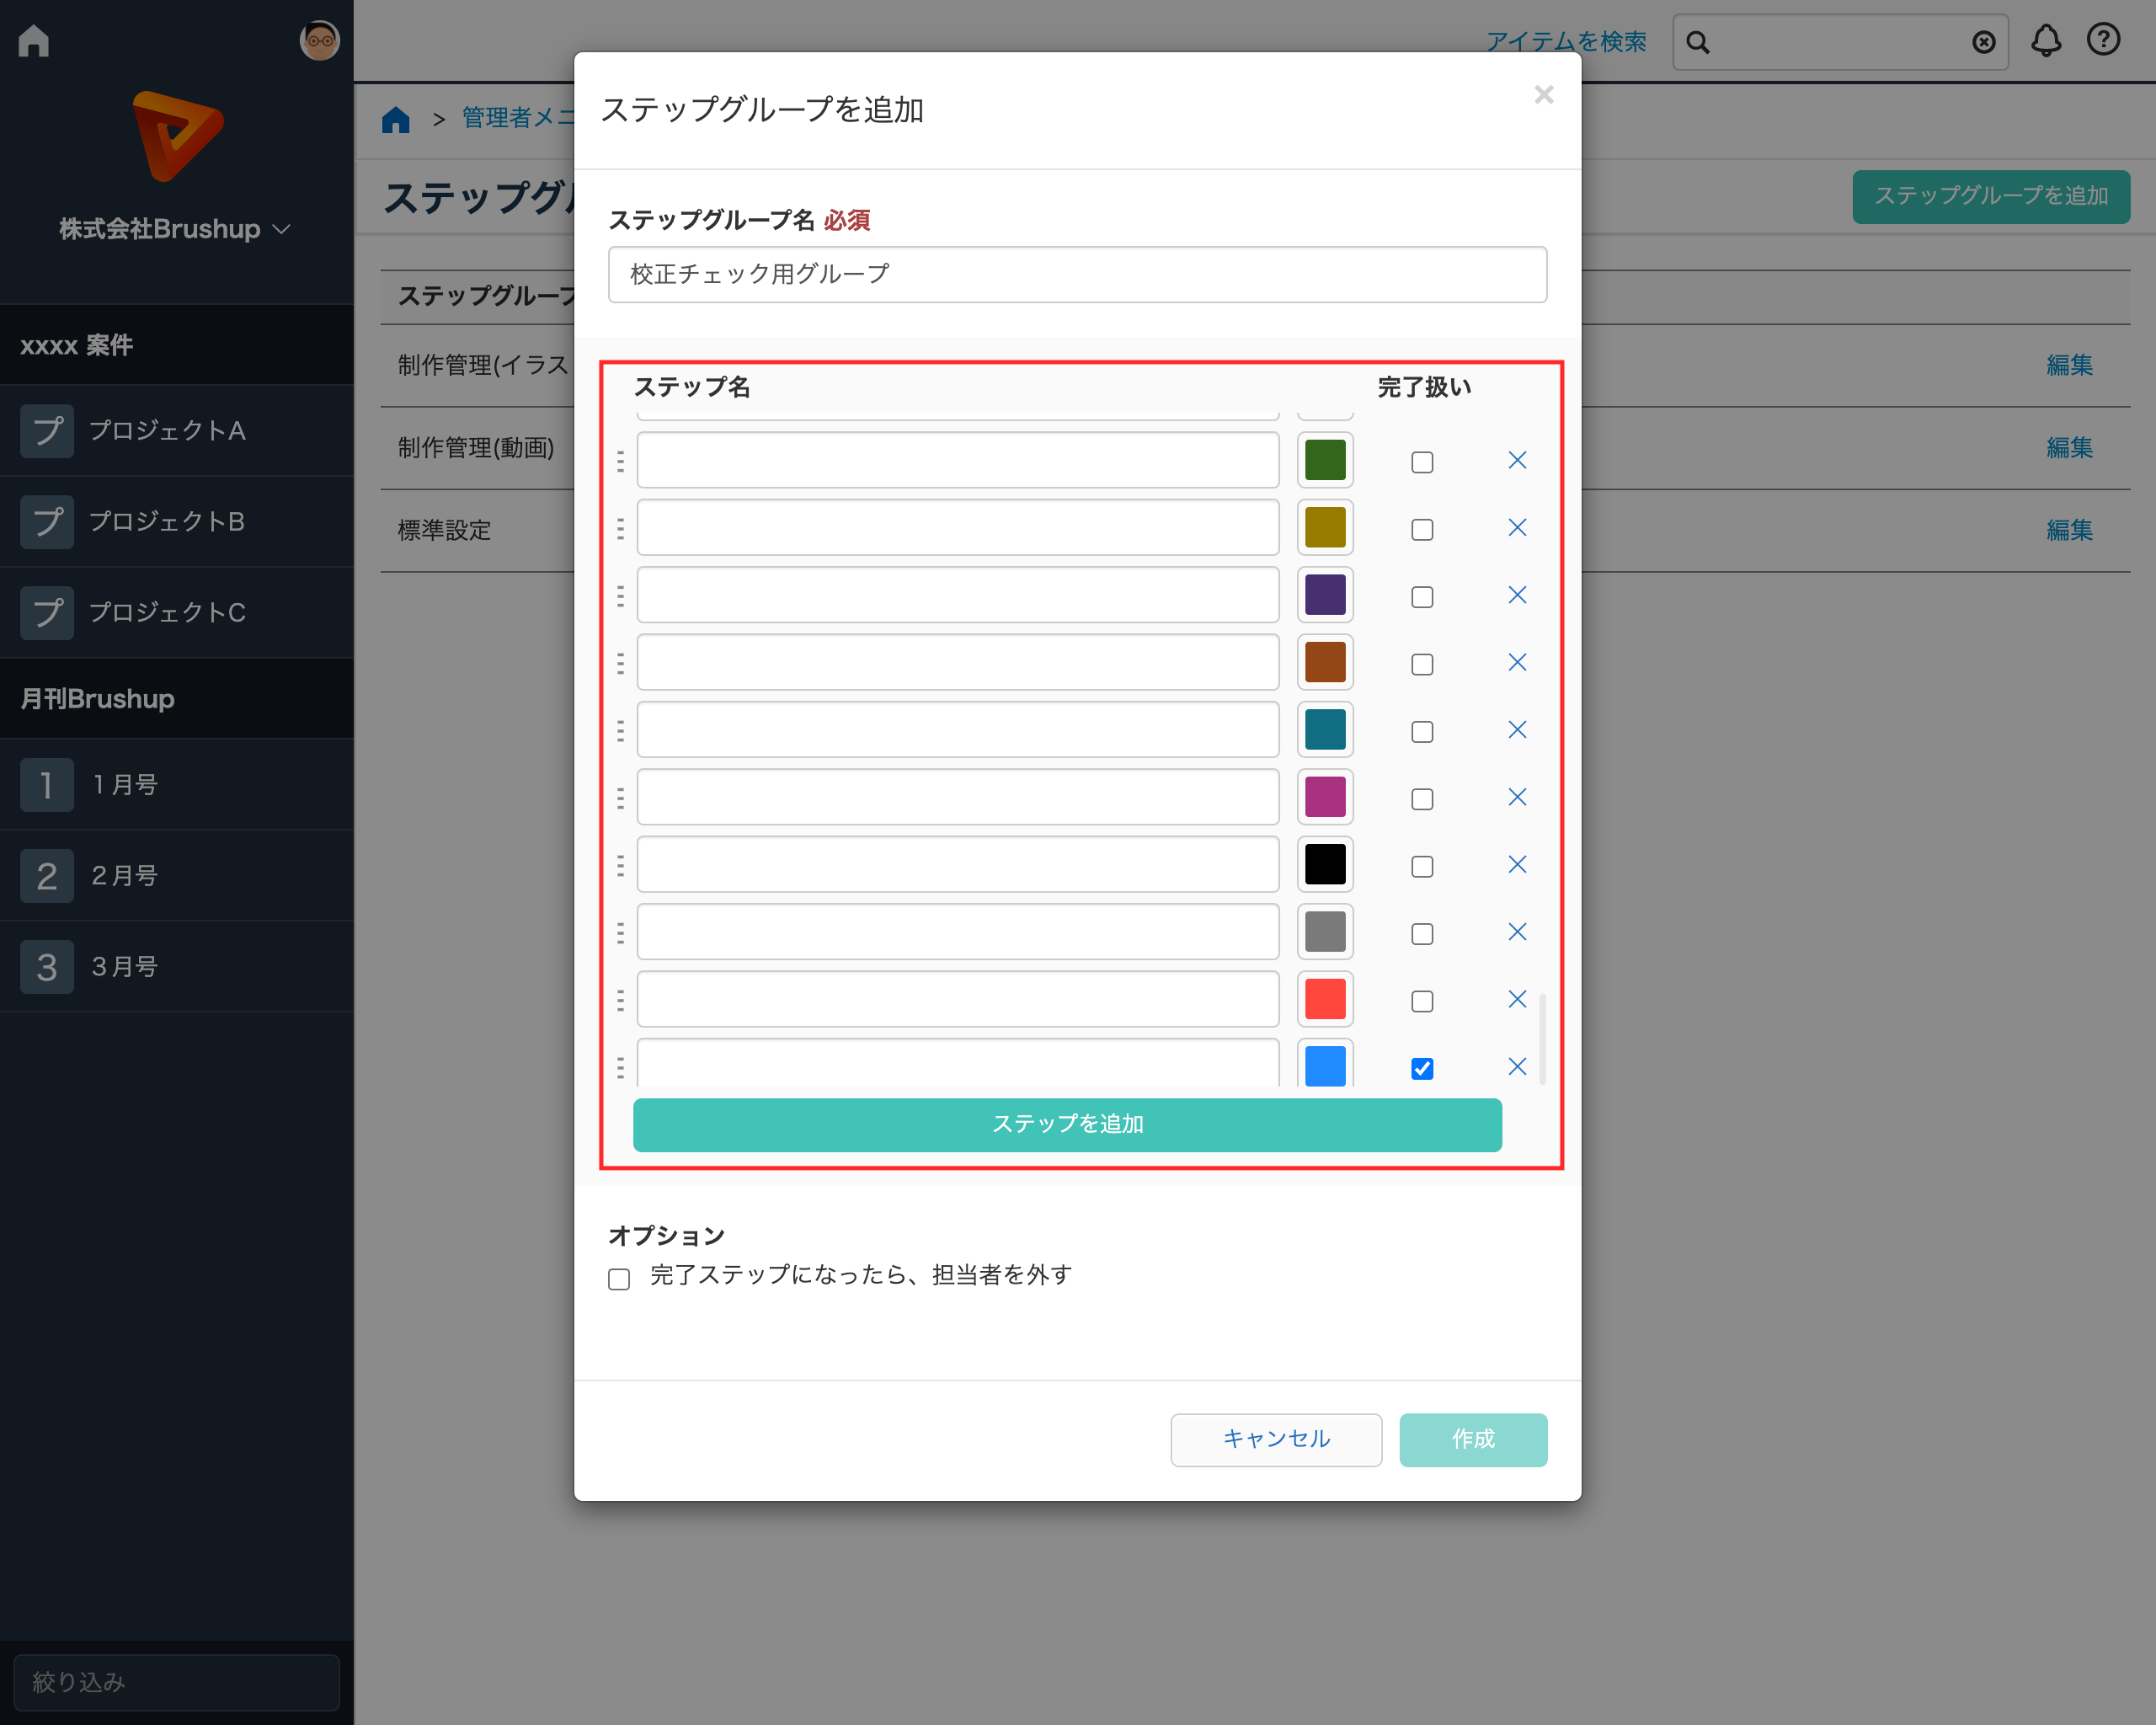This screenshot has height=1725, width=2156.
Task: Enable 完了ステップになったら、担当者を外す option
Action: (x=619, y=1278)
